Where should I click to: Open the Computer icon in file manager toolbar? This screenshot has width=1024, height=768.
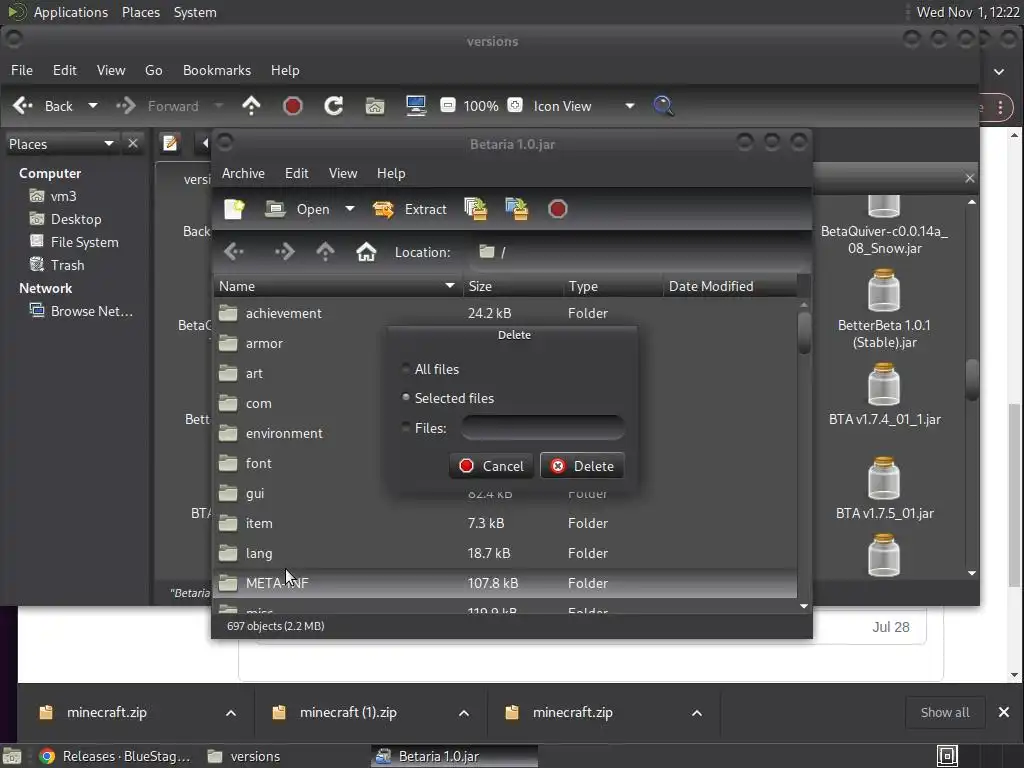416,106
